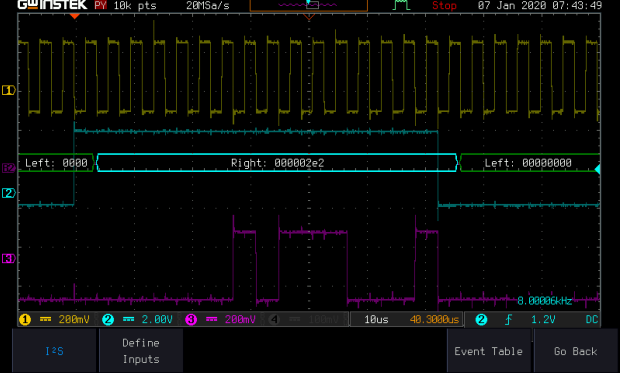This screenshot has height=373, width=620.
Task: Select the channel 1 ground marker
Action: pyautogui.click(x=8, y=90)
